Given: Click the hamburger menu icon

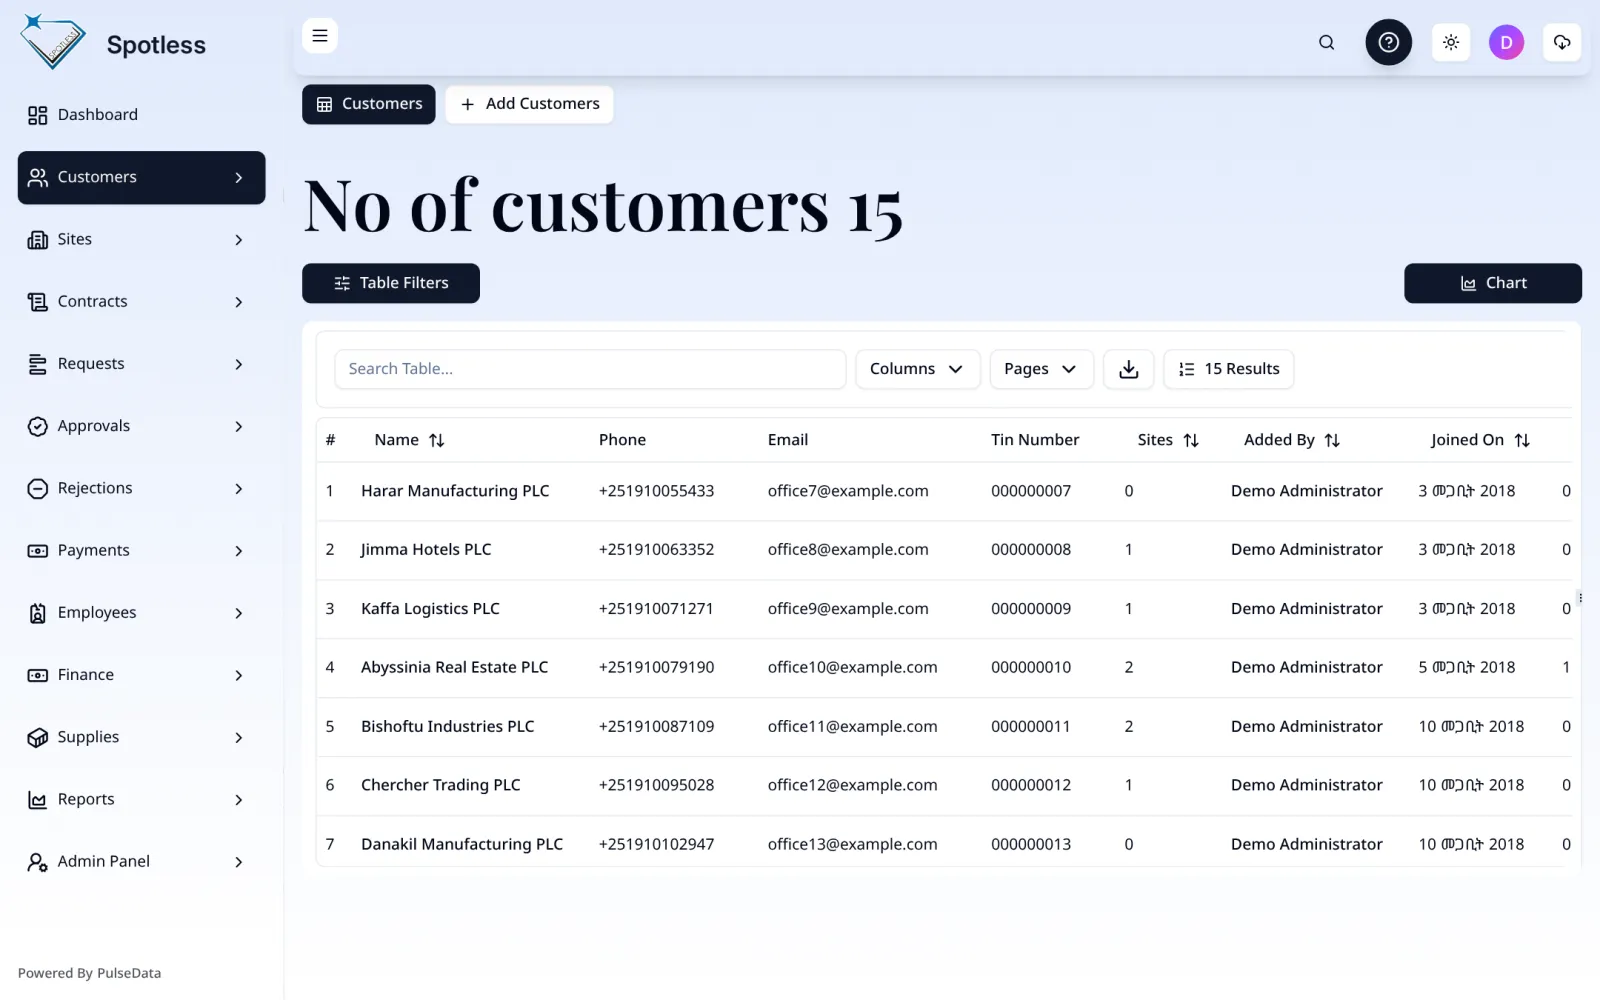Looking at the screenshot, I should (x=320, y=36).
